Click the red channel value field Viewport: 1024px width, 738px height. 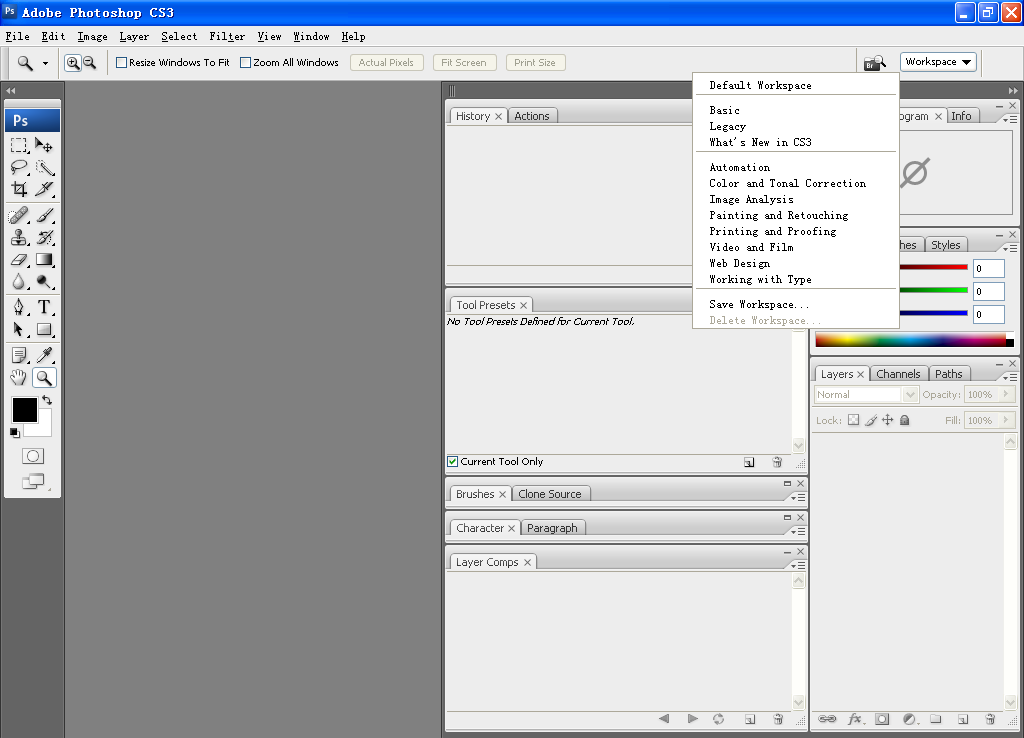click(989, 268)
